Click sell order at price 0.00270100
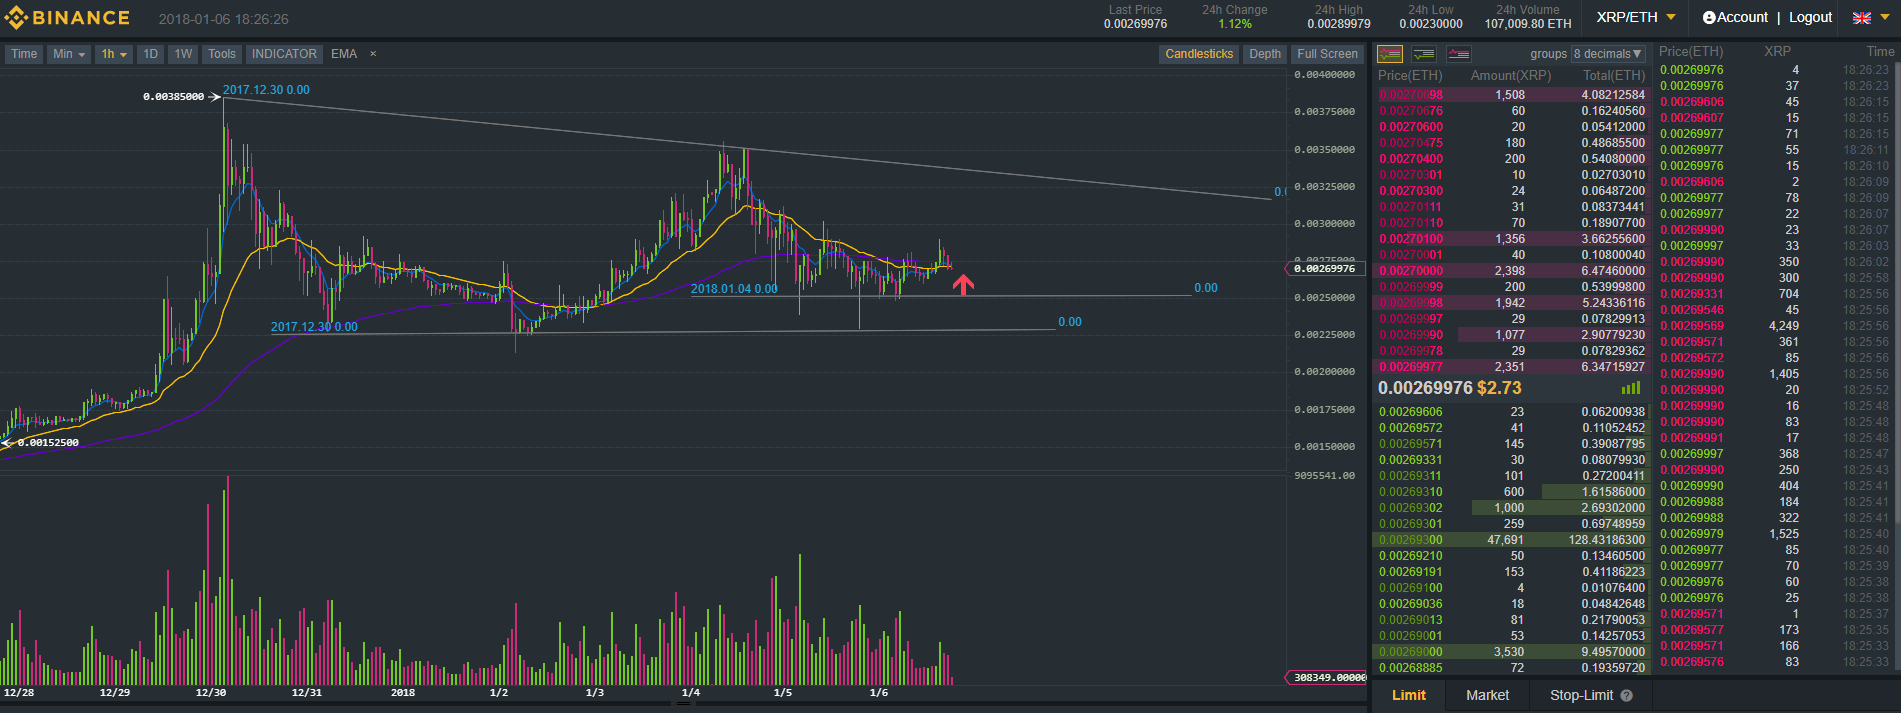The width and height of the screenshot is (1901, 713). (x=1511, y=239)
